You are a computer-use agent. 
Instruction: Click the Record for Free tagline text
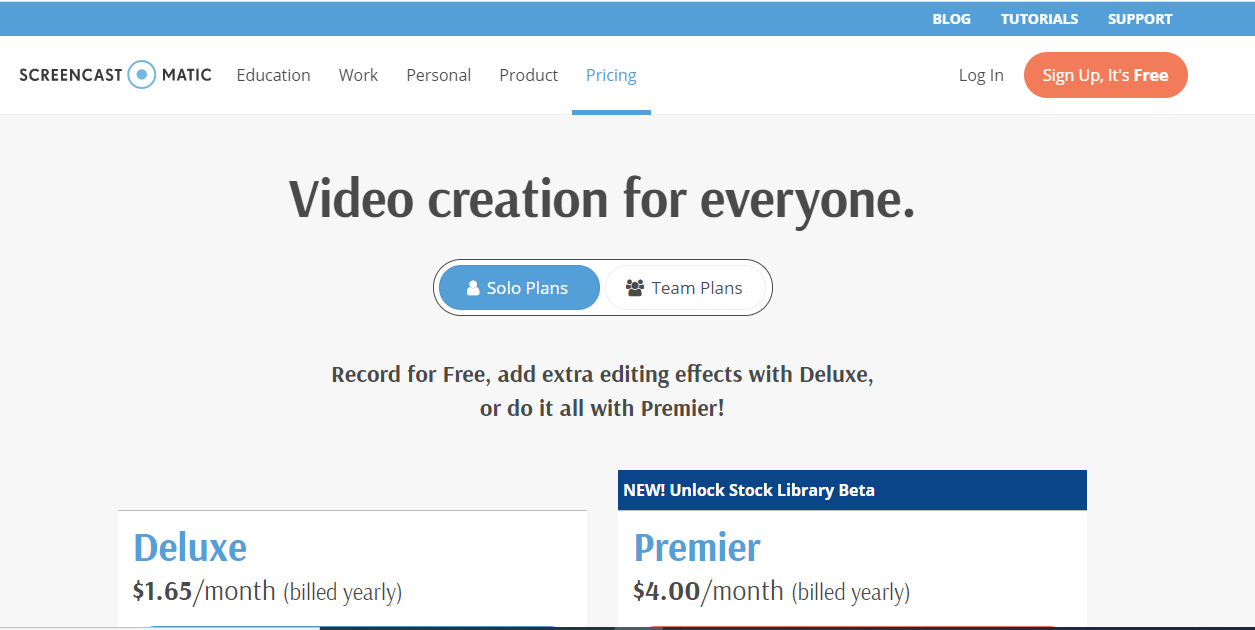tap(602, 392)
